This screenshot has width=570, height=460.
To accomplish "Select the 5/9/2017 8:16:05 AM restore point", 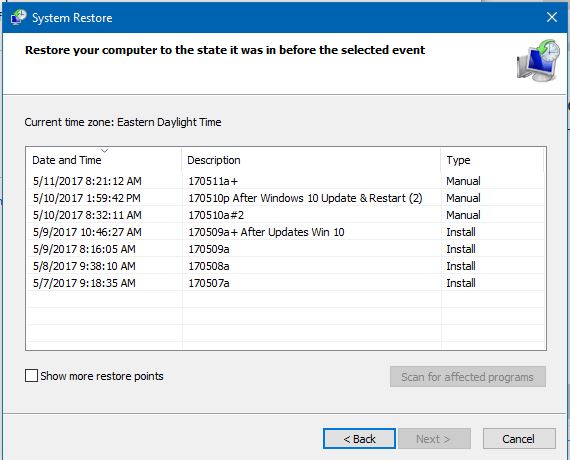I will point(286,249).
